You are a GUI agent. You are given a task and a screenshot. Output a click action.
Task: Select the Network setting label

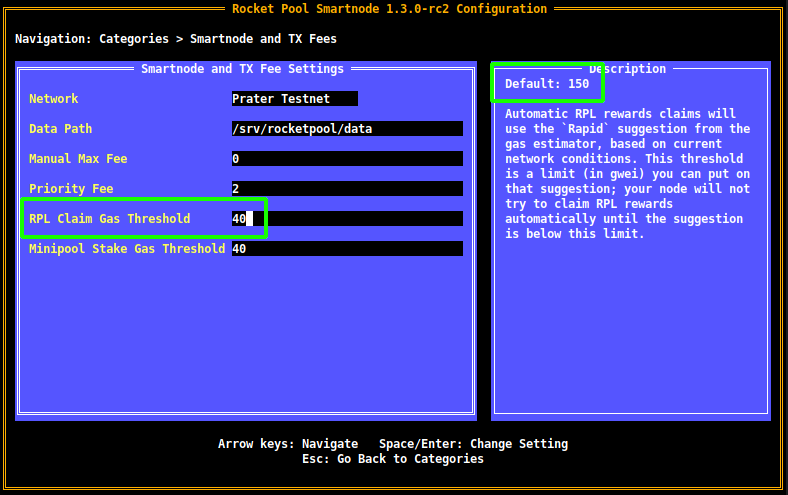pos(53,99)
